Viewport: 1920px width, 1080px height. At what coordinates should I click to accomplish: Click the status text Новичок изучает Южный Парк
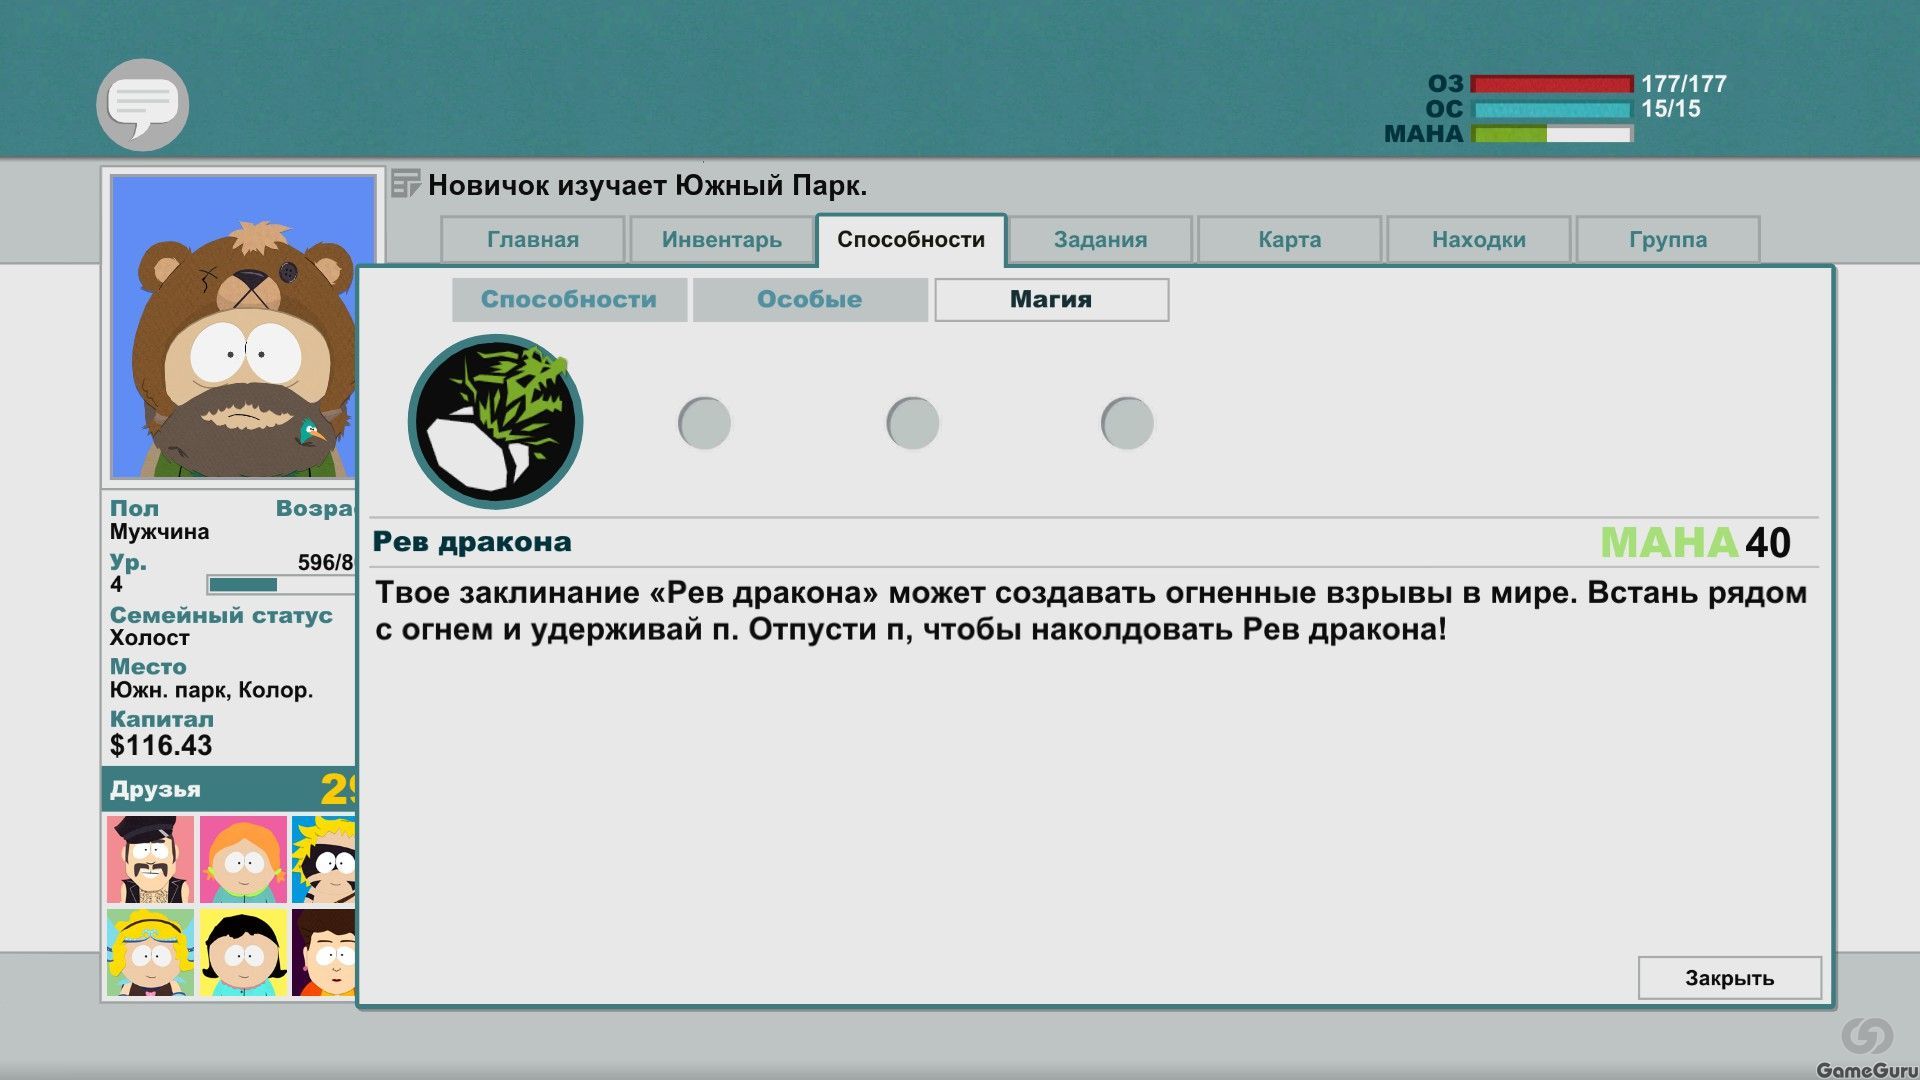(x=647, y=185)
